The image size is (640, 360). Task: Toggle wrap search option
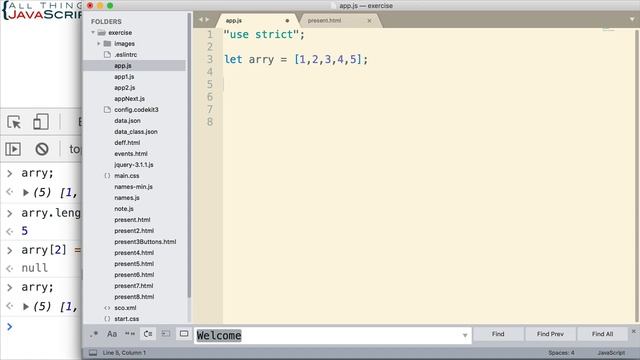pos(148,334)
